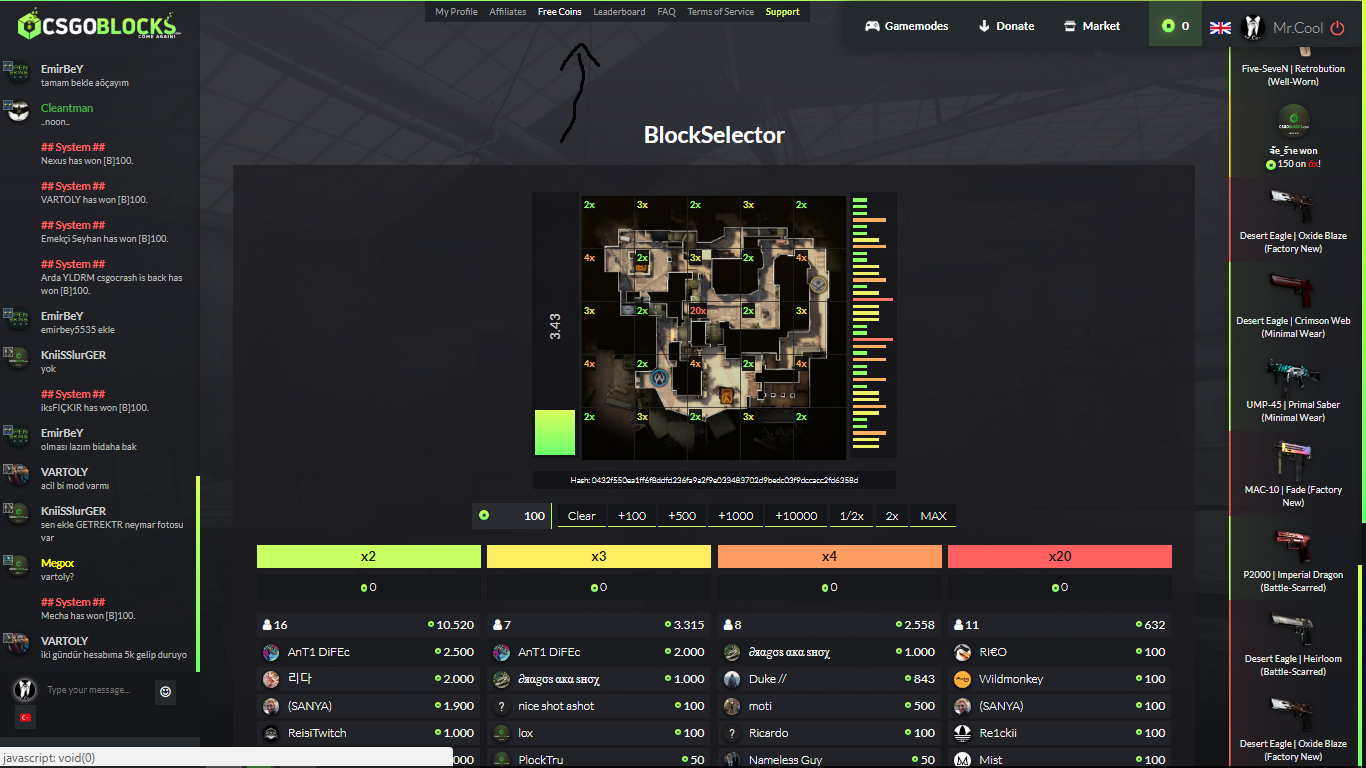Click nice shot ashot's question-mark avatar
The image size is (1366, 768).
[501, 706]
